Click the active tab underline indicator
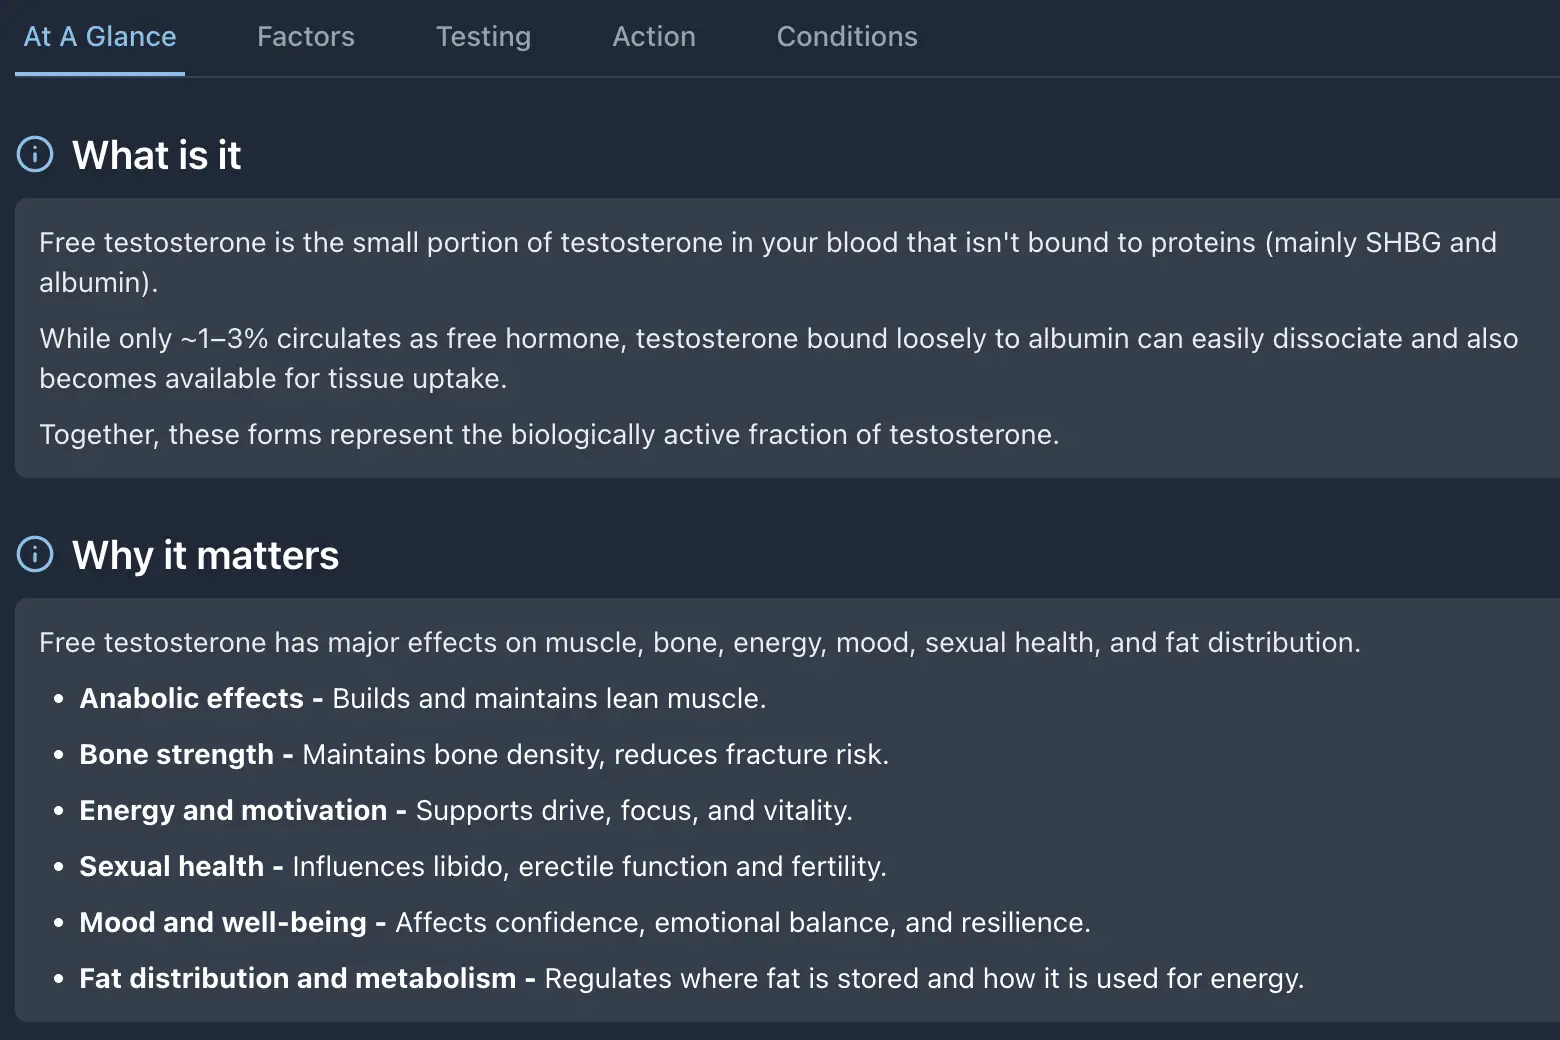 coord(100,74)
